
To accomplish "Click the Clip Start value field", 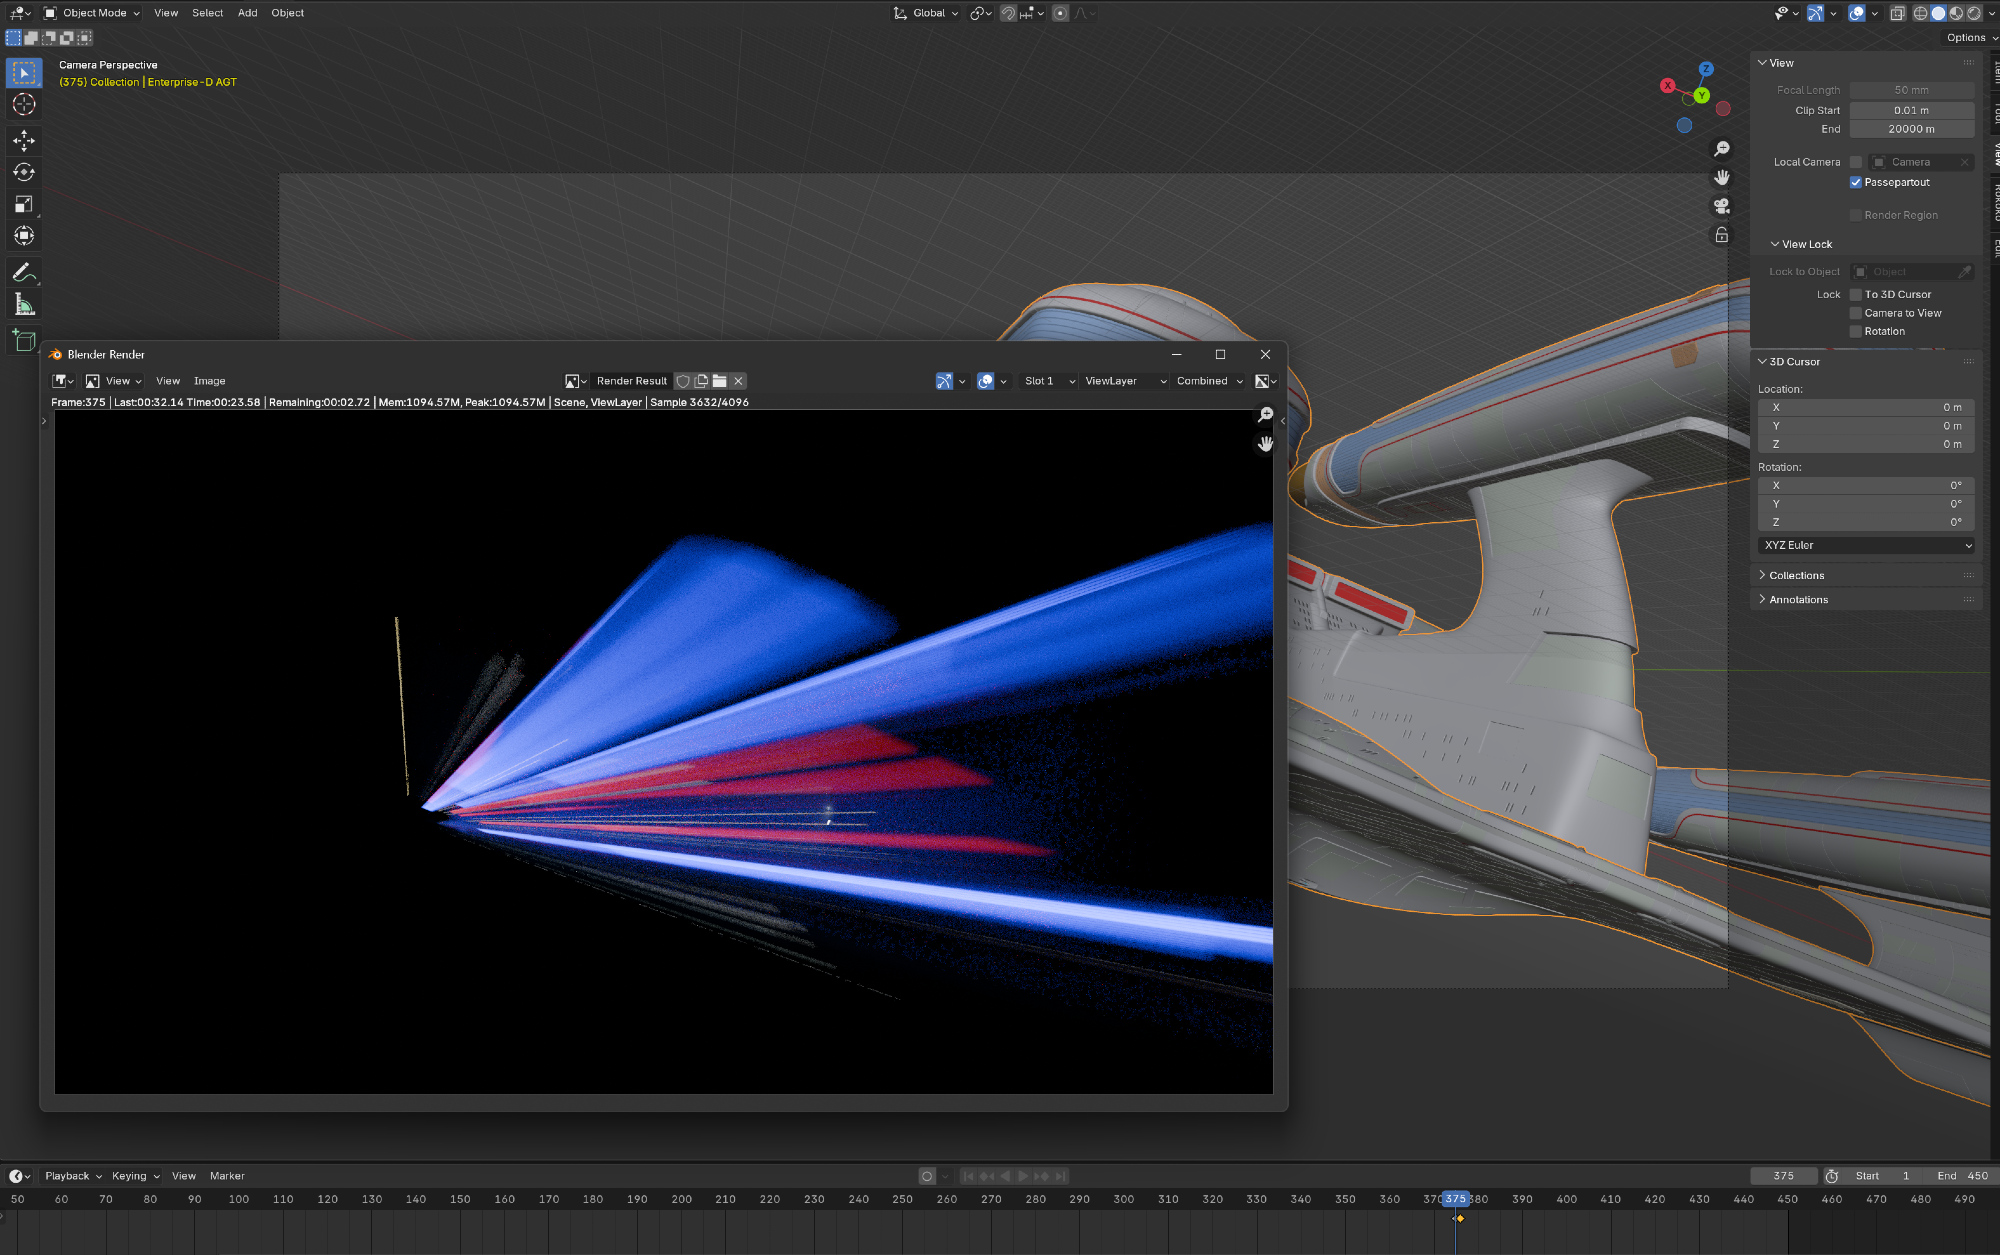I will click(1910, 110).
